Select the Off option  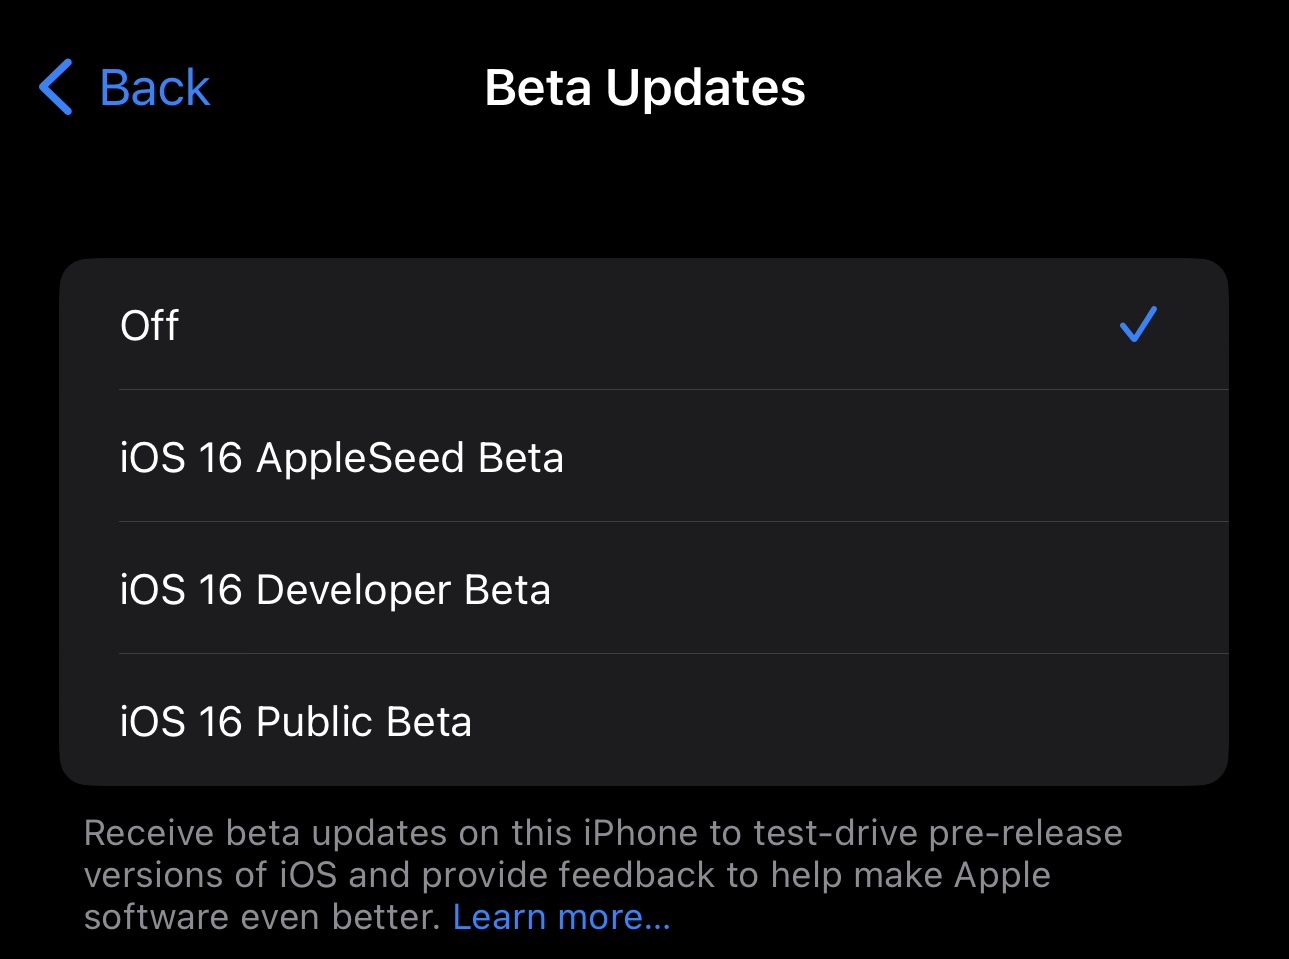[150, 325]
